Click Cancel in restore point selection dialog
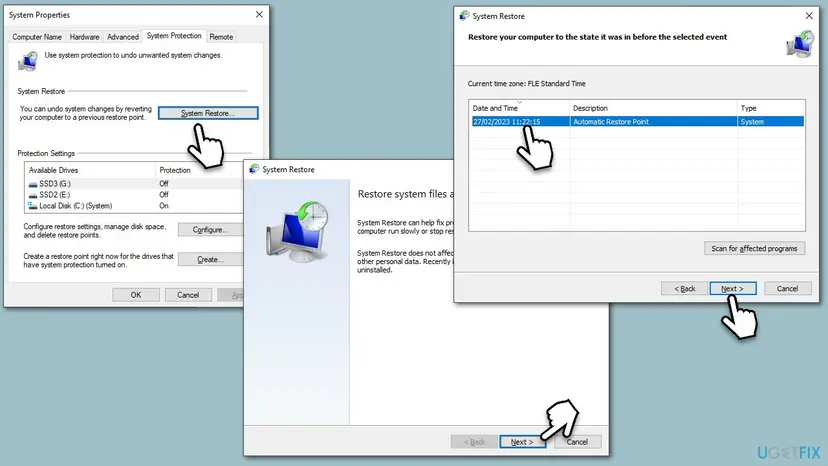The width and height of the screenshot is (828, 466). [787, 288]
